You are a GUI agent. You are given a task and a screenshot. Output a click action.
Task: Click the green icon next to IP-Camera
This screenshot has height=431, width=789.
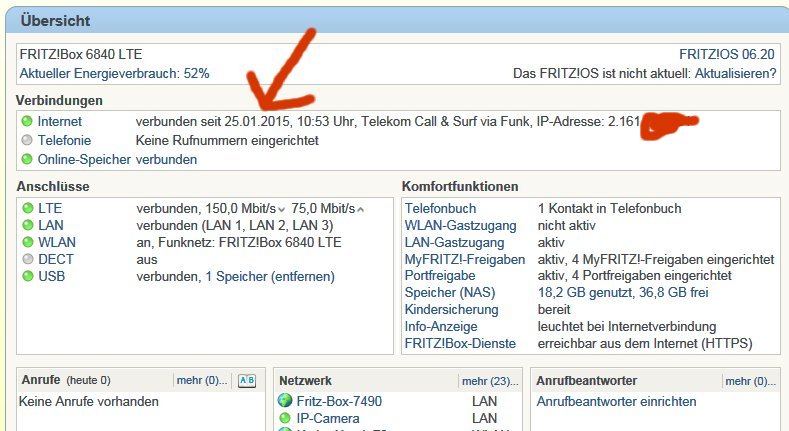click(285, 418)
